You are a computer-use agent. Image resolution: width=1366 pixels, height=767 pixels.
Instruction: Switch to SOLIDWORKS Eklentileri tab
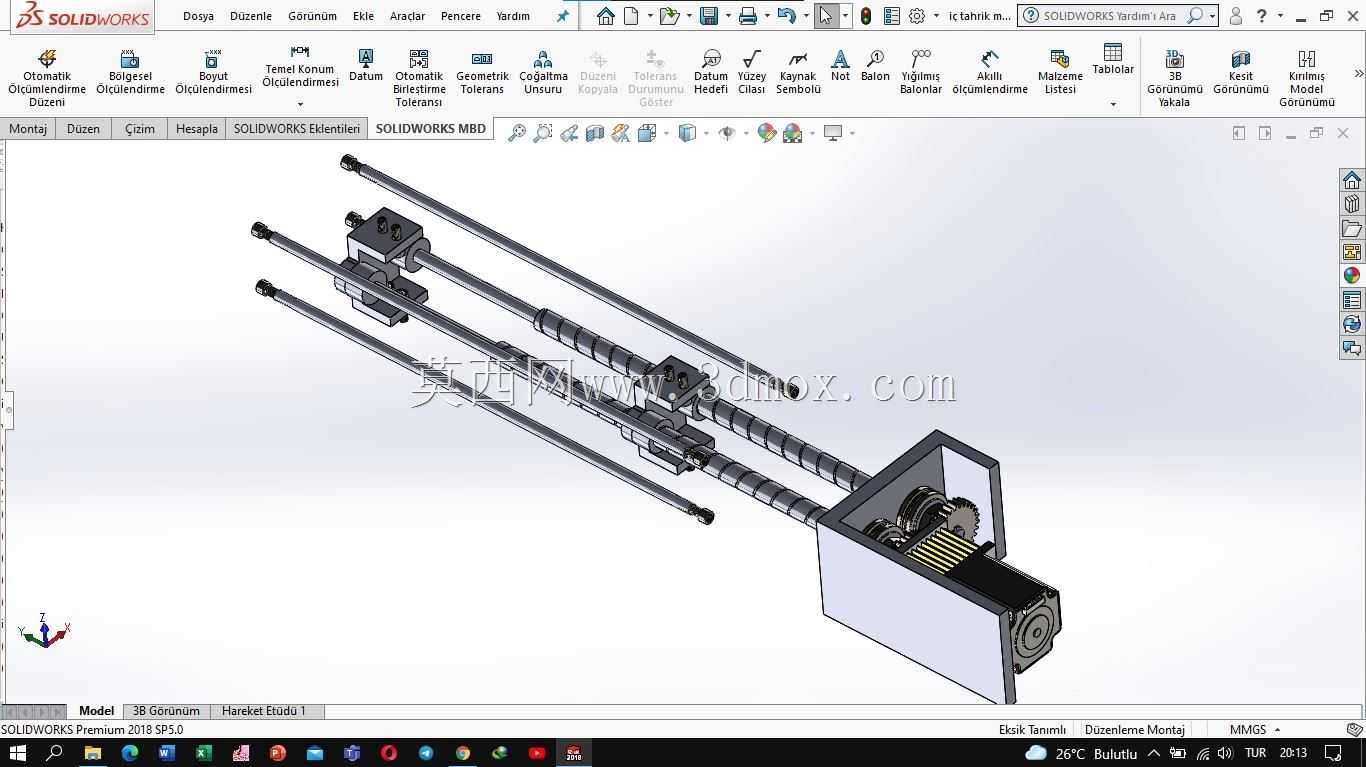297,129
